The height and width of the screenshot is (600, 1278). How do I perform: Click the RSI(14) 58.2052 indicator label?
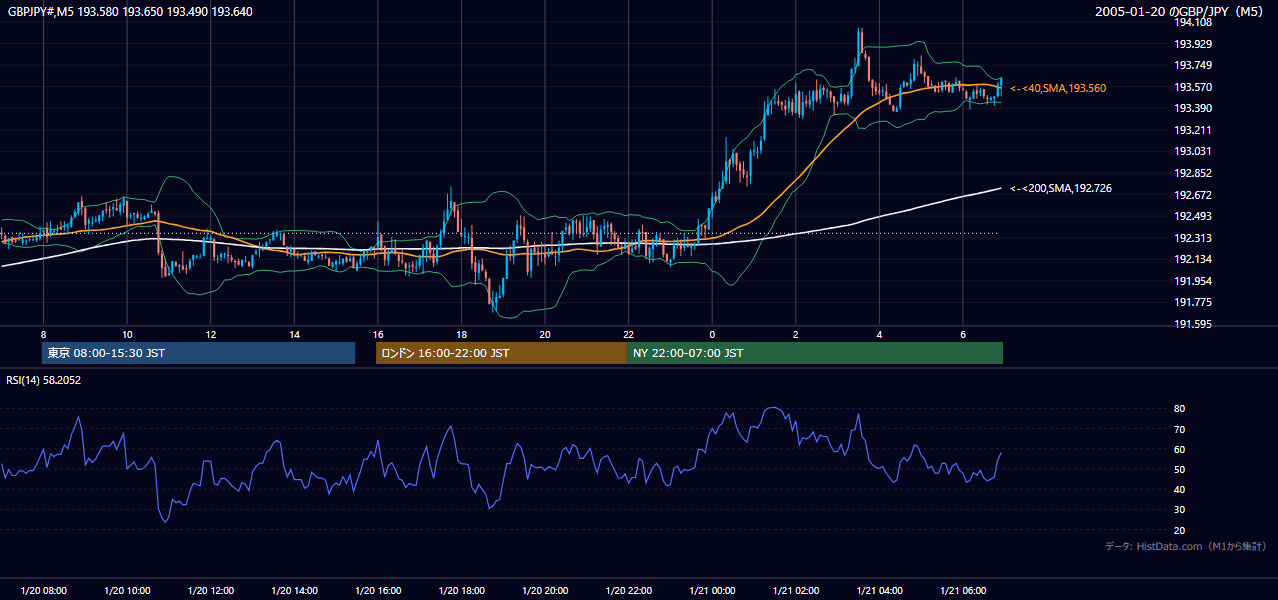click(x=43, y=380)
